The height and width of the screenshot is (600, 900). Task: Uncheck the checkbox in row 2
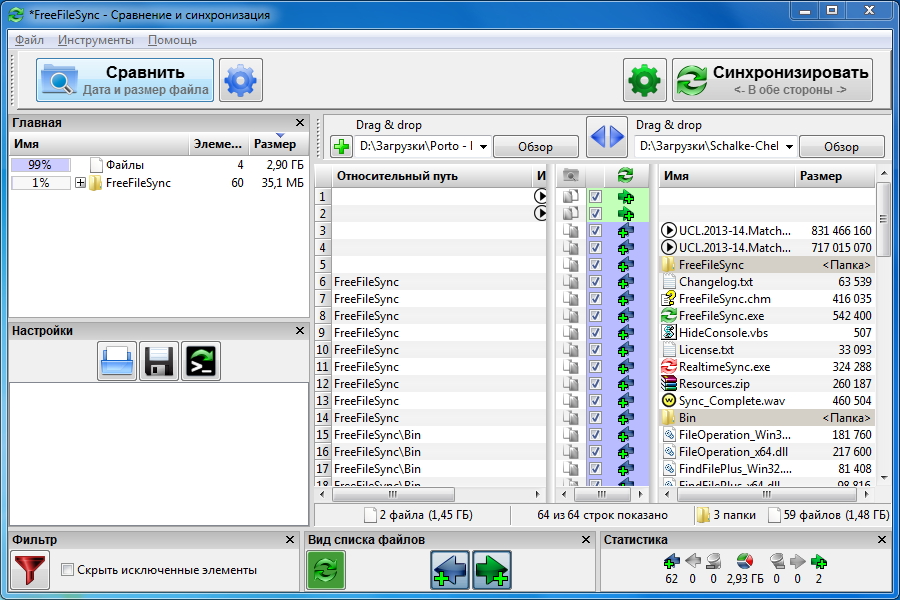[x=595, y=214]
